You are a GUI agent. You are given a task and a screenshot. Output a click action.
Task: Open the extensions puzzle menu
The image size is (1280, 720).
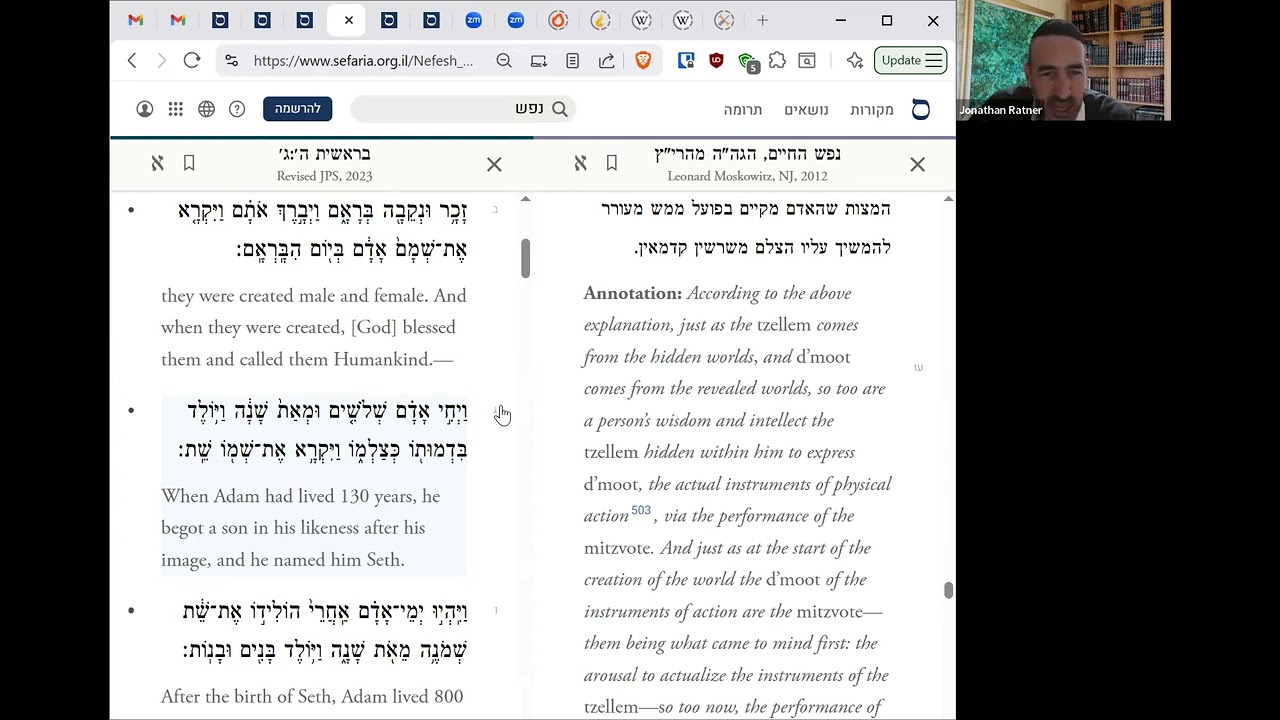[x=777, y=61]
